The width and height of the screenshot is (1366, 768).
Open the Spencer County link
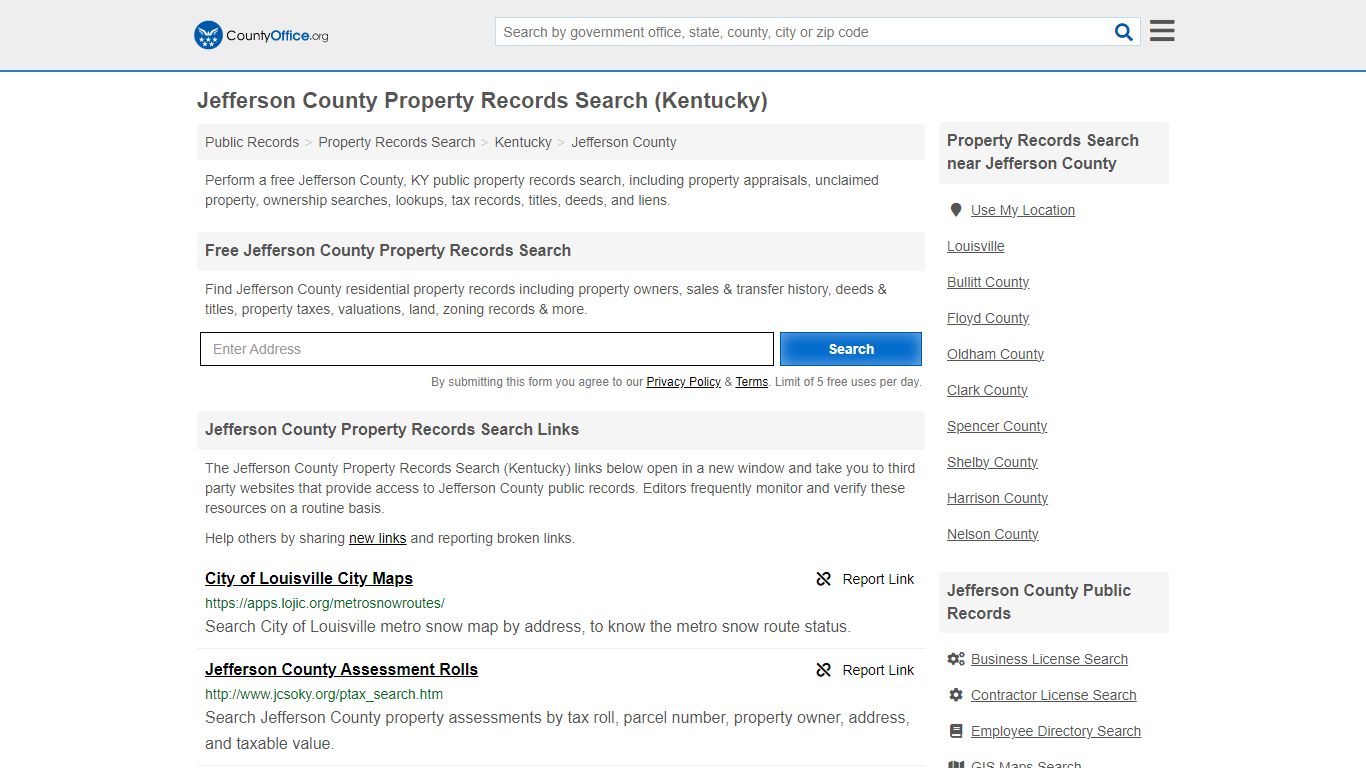click(997, 426)
